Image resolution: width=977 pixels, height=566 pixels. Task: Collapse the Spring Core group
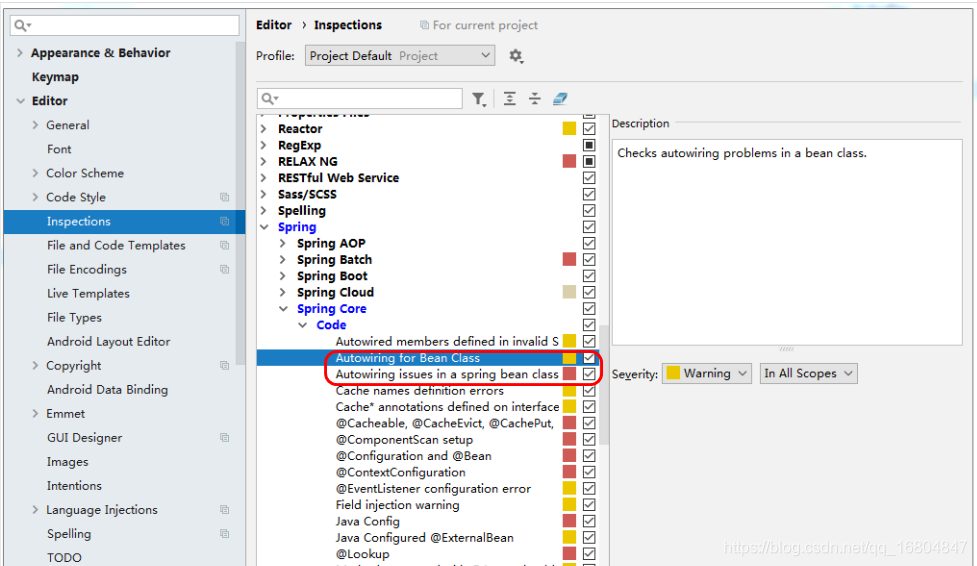pos(283,309)
